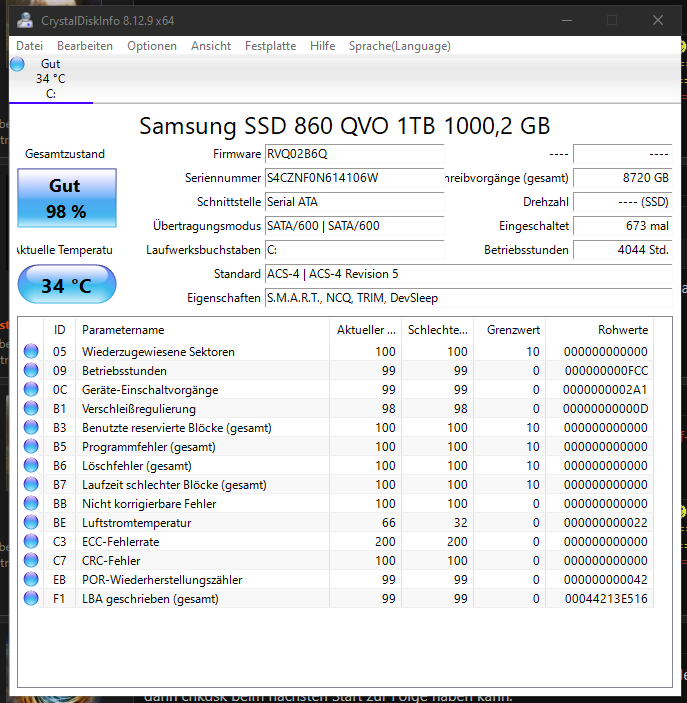This screenshot has width=687, height=703.
Task: Click the Firmware field RVQ02B6Q
Action: tap(354, 154)
